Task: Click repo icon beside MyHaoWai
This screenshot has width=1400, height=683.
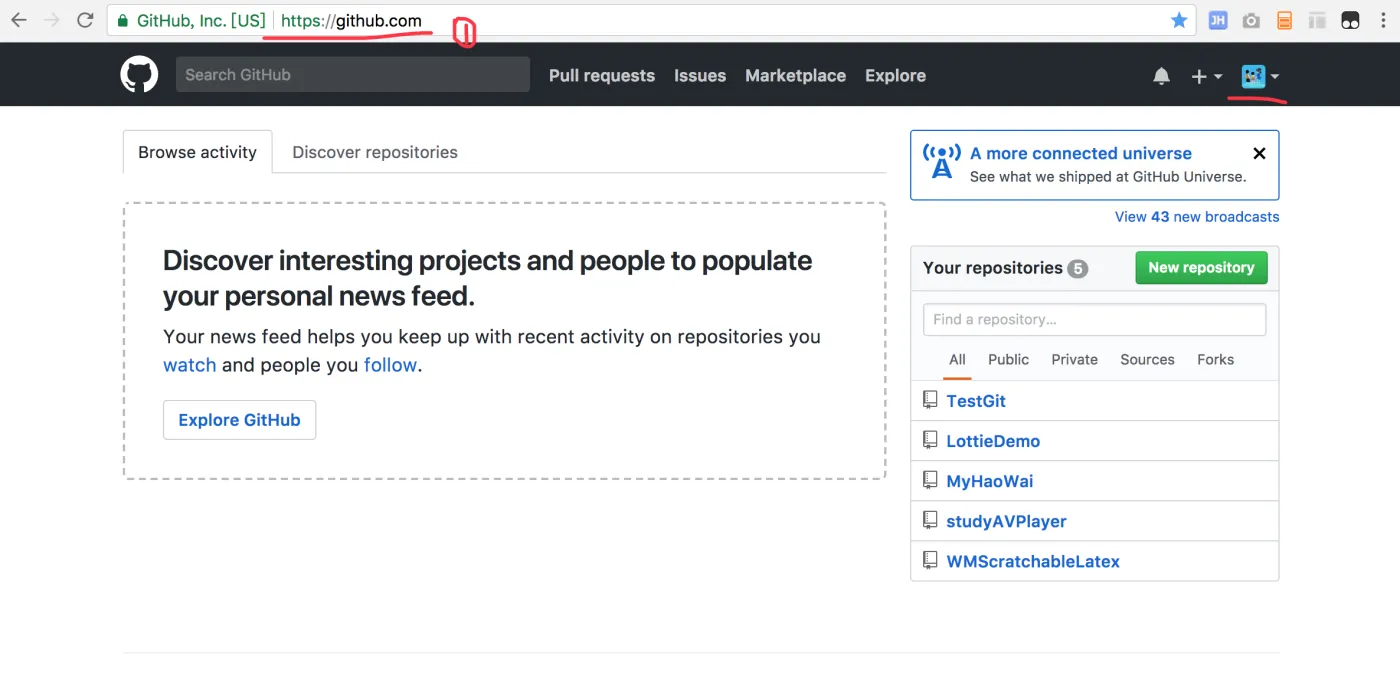Action: [930, 480]
